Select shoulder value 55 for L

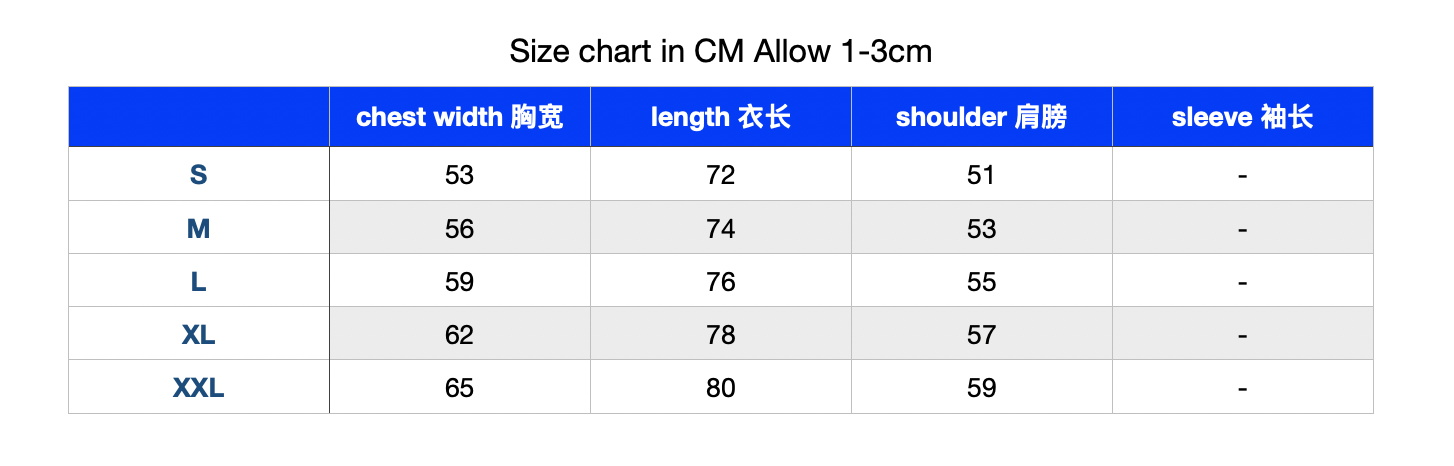coord(982,281)
